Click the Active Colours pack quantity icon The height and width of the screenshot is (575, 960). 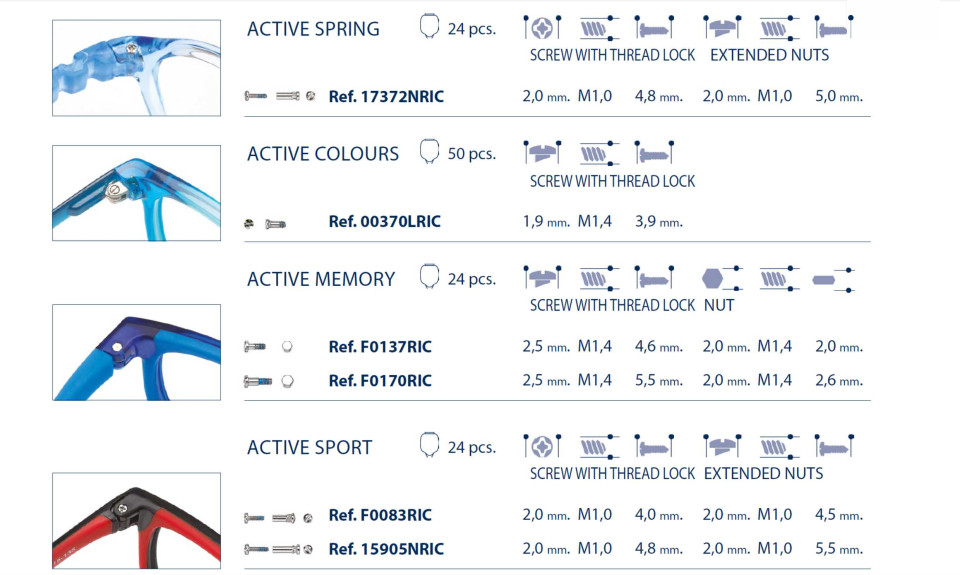tap(430, 152)
